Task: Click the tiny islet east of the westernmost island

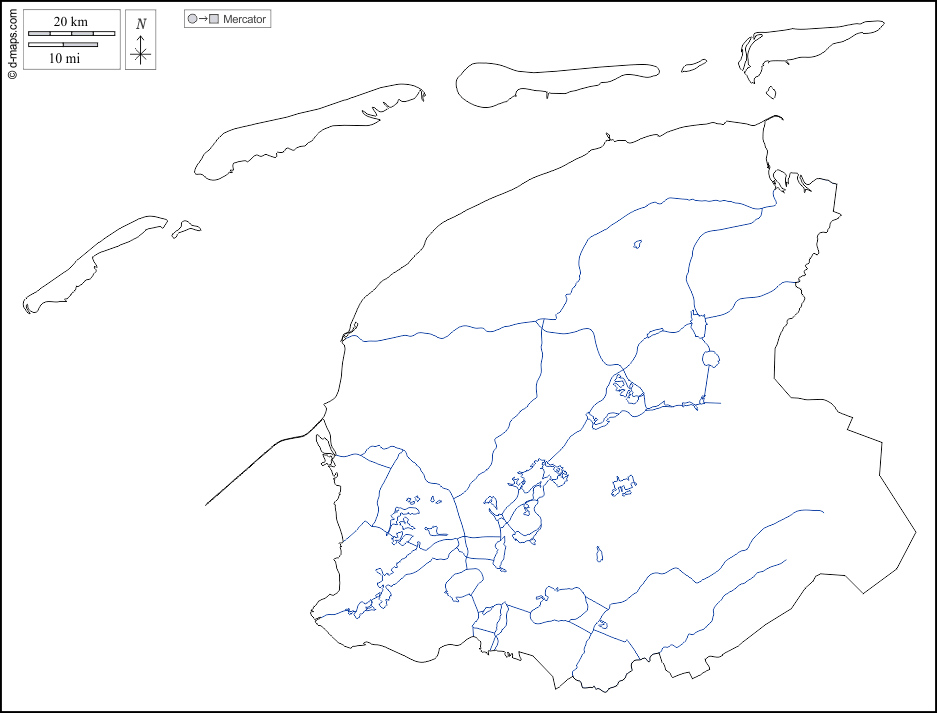Action: point(185,229)
